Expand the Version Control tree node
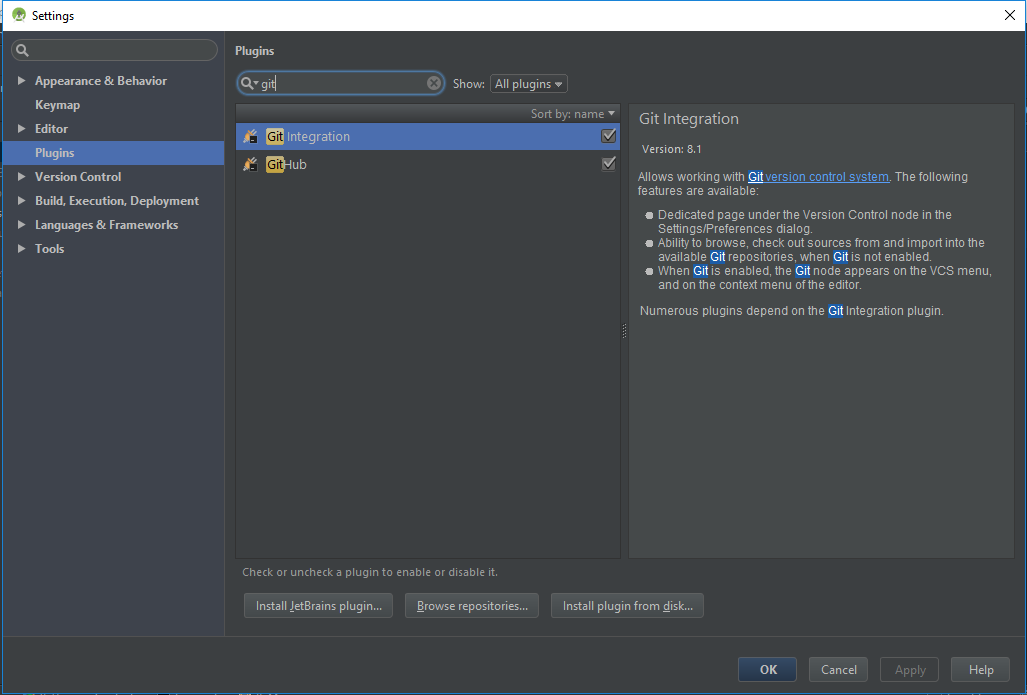 click(22, 177)
